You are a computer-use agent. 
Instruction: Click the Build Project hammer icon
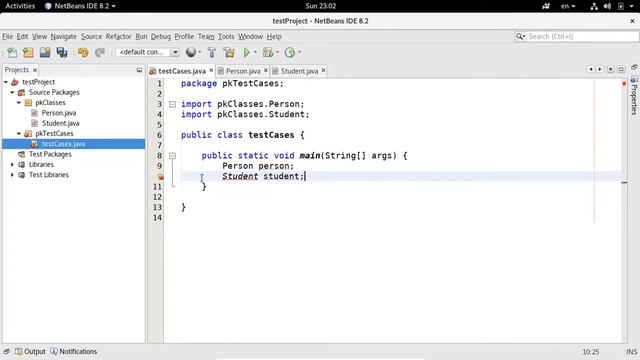click(211, 52)
